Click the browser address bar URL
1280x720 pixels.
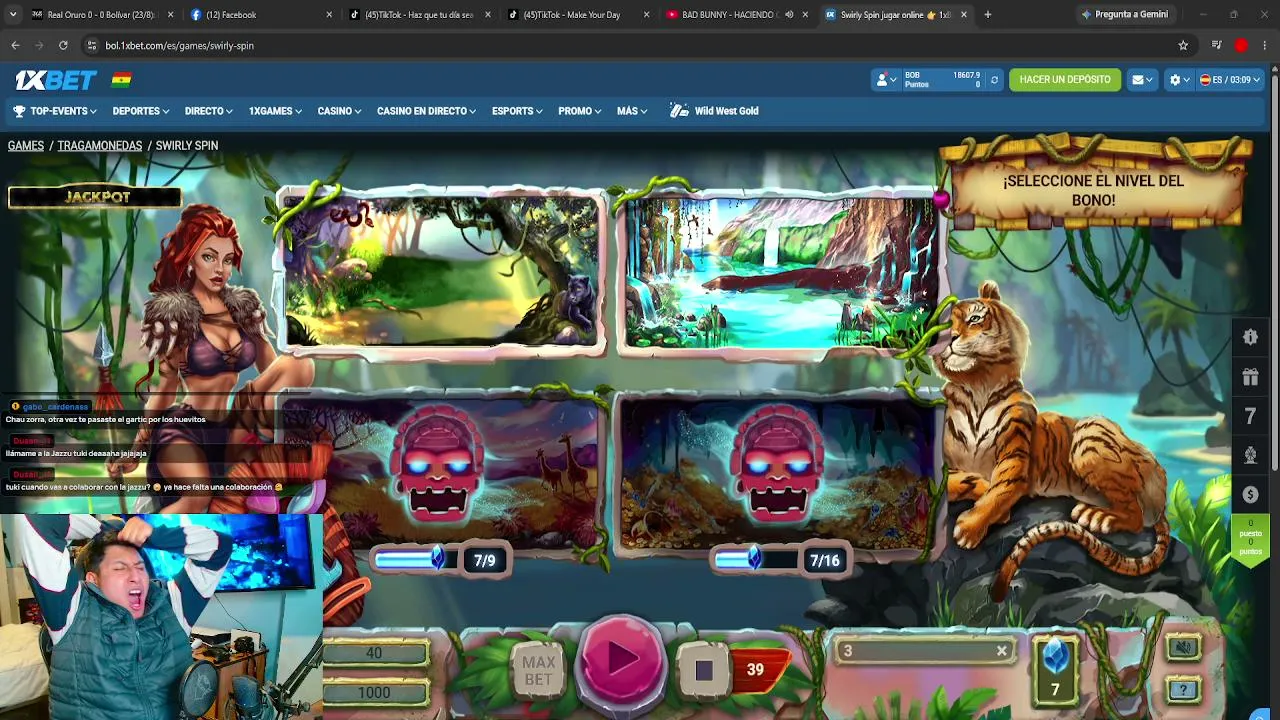180,46
